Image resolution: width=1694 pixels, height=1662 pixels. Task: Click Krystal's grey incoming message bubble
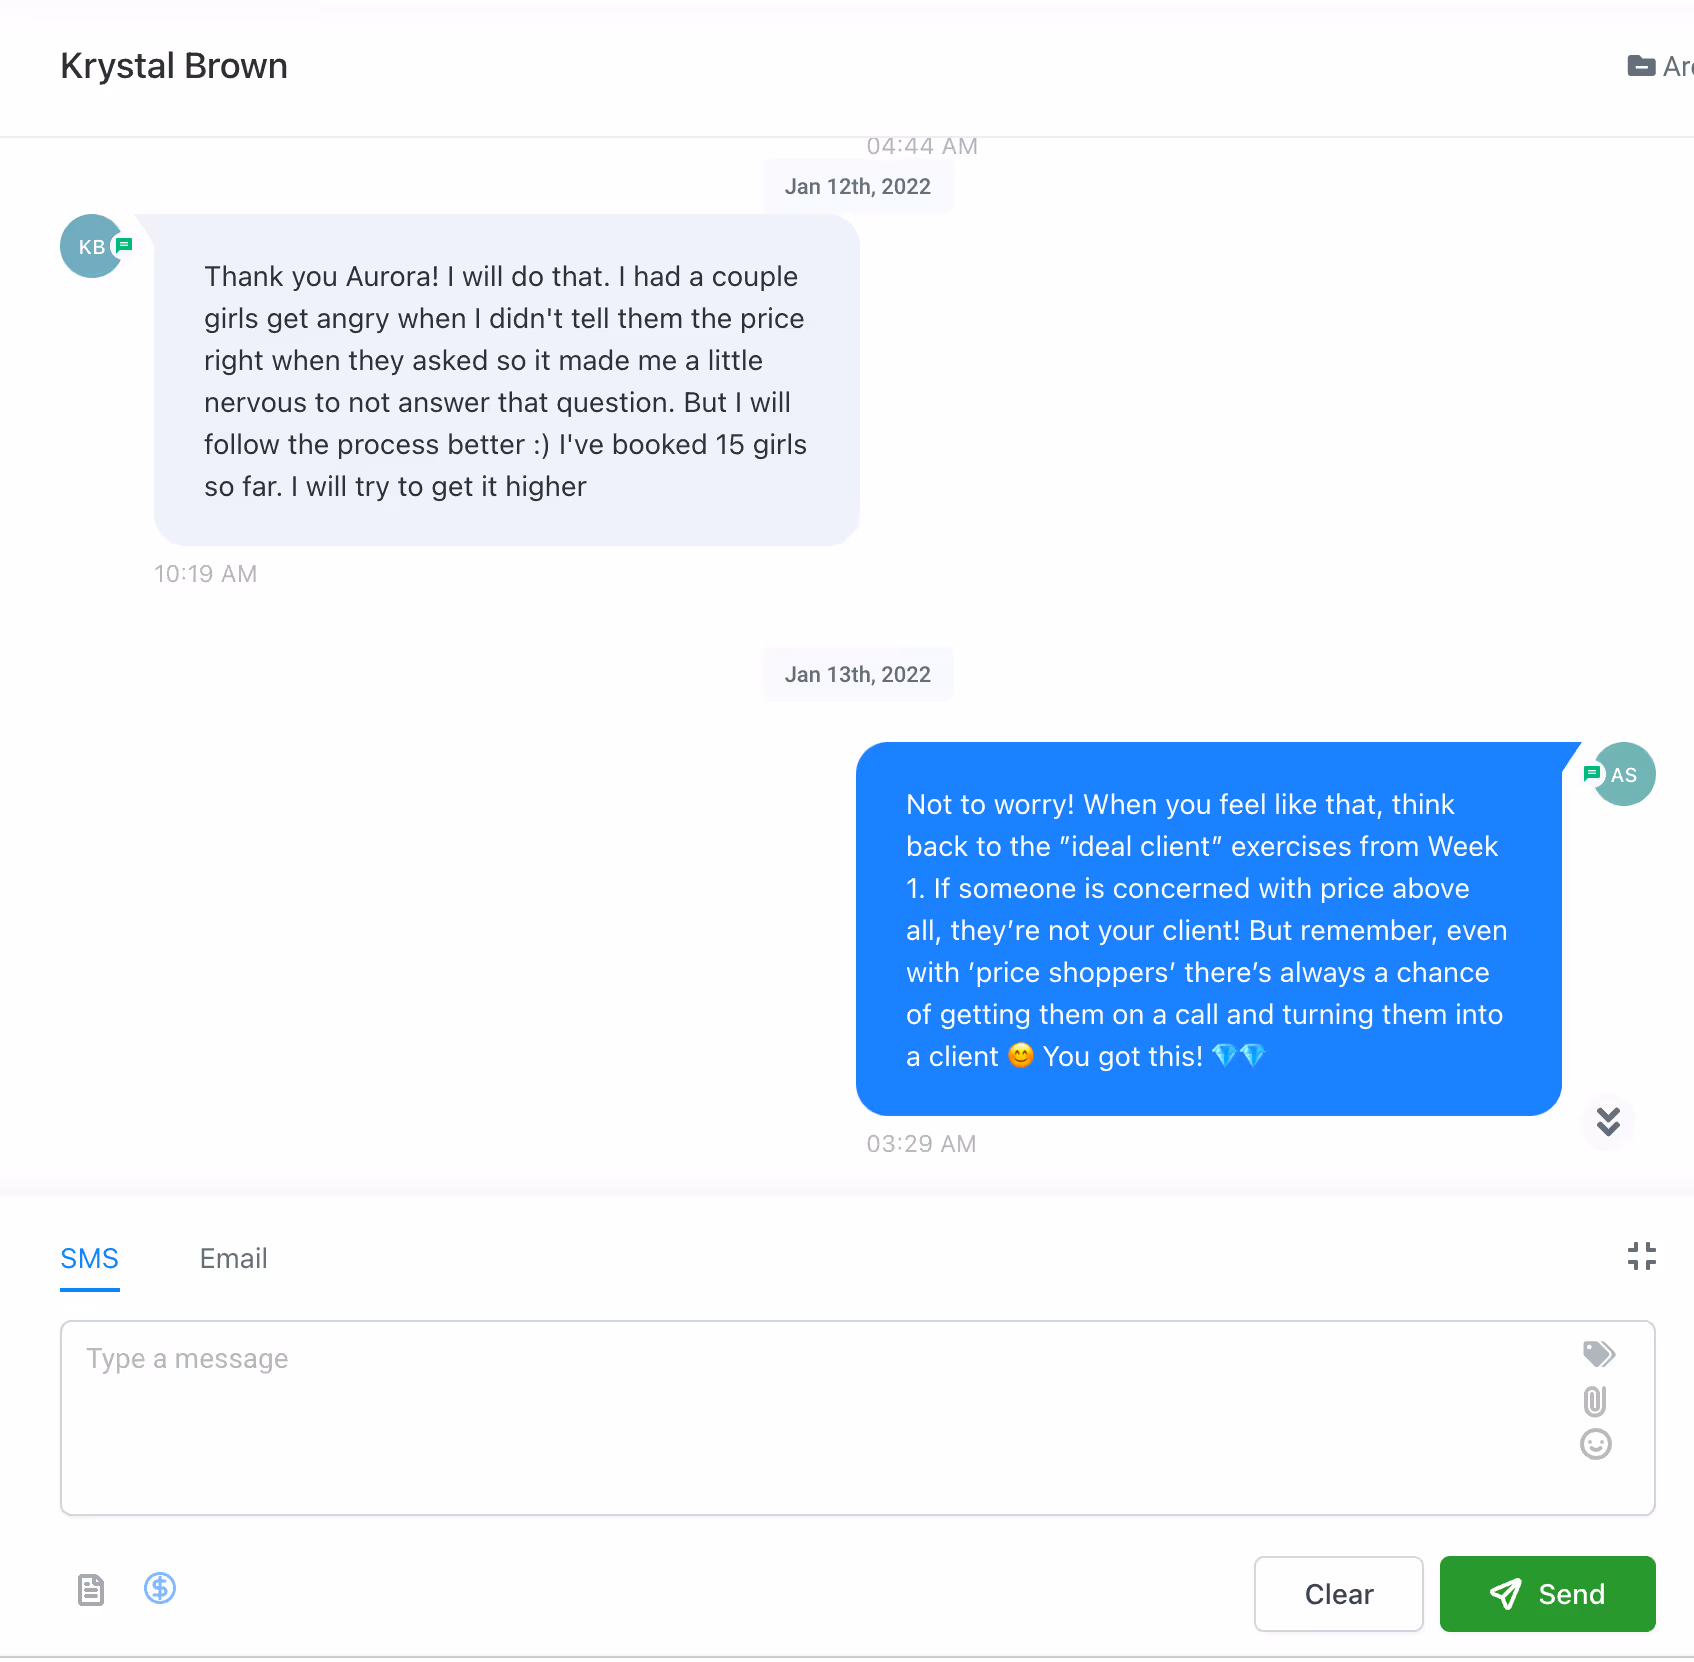click(507, 380)
